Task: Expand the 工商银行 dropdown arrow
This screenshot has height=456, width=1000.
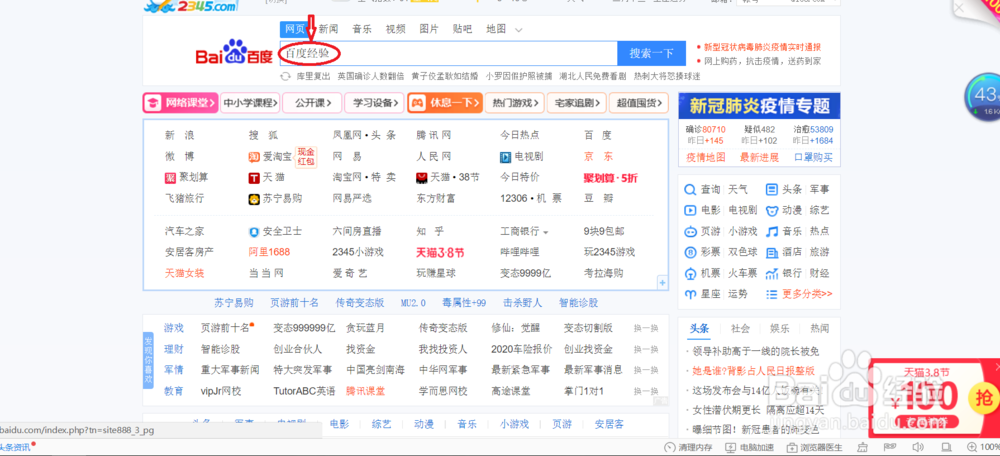Action: tap(545, 232)
